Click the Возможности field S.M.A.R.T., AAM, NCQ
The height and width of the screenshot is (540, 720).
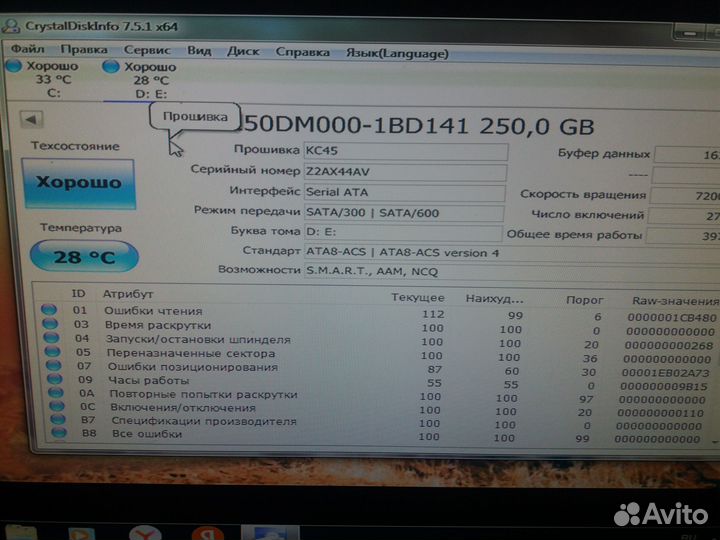[x=512, y=271]
